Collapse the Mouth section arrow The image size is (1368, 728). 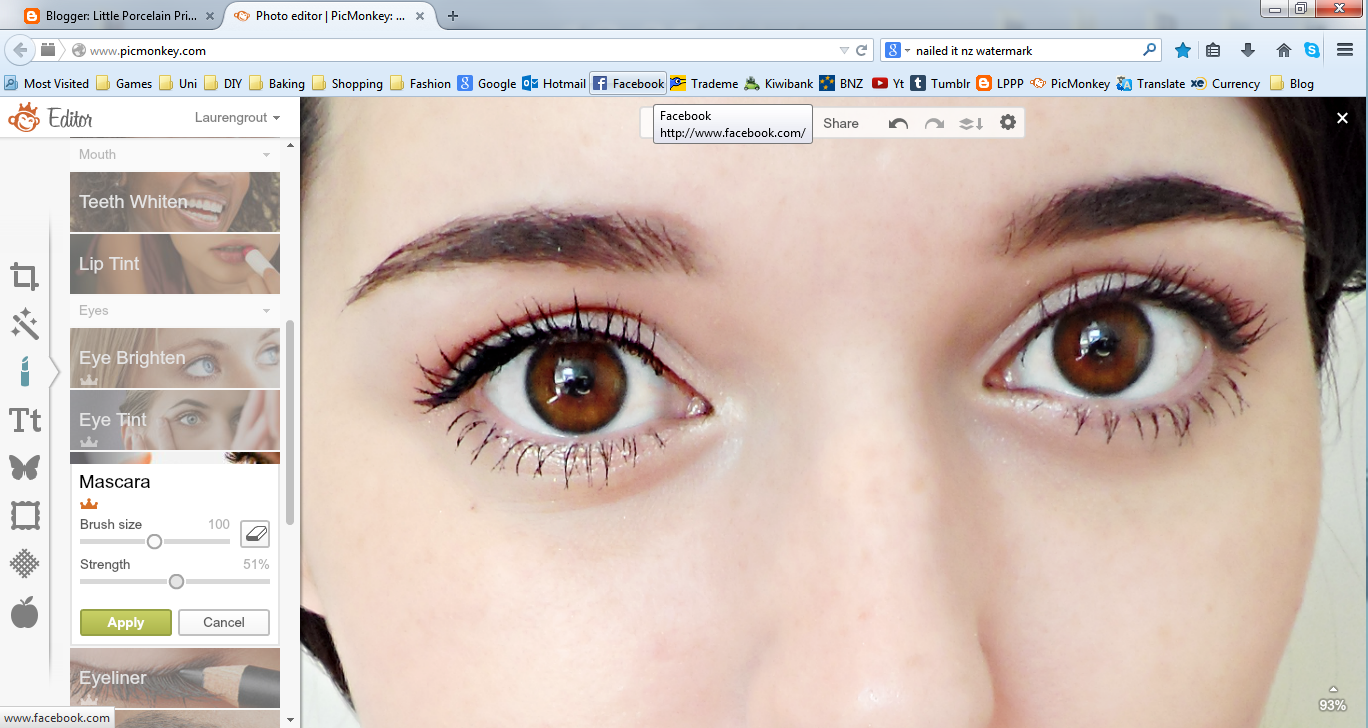click(x=266, y=155)
